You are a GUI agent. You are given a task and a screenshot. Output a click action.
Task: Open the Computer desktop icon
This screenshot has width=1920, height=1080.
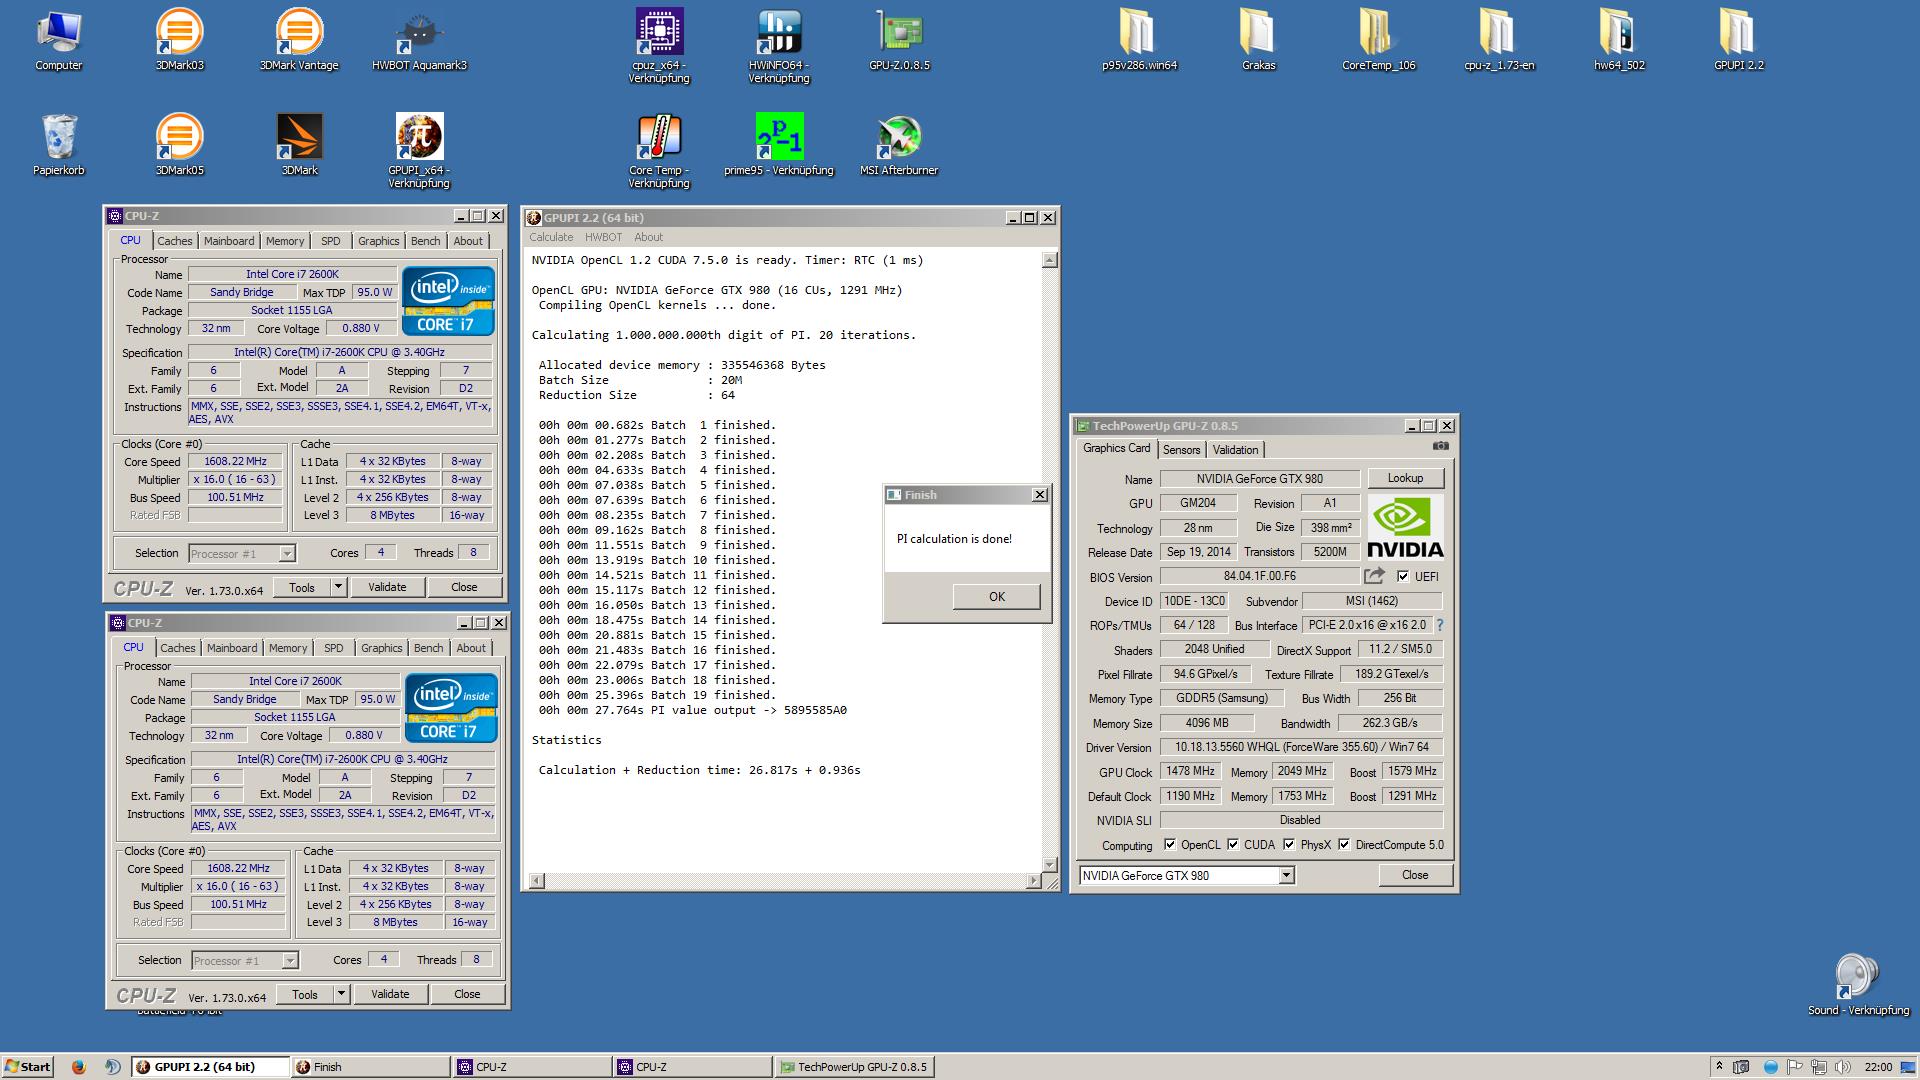point(59,40)
